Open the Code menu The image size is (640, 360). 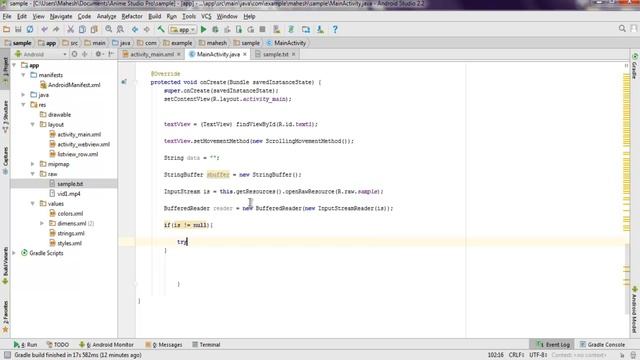point(84,16)
